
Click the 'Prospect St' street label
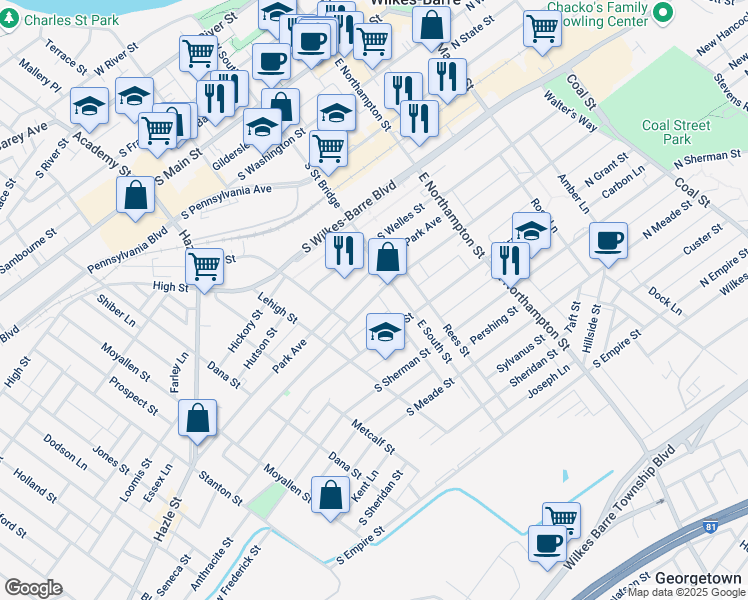pos(134,396)
